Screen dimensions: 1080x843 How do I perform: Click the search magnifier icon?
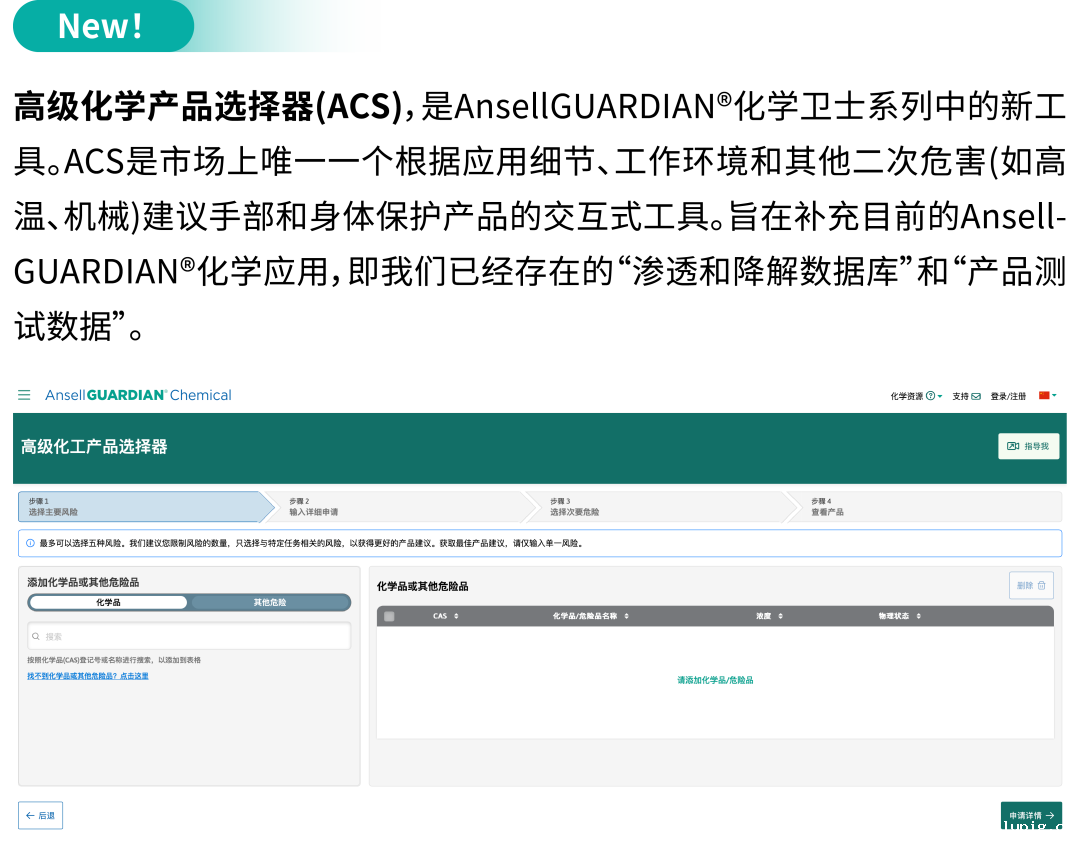click(37, 636)
